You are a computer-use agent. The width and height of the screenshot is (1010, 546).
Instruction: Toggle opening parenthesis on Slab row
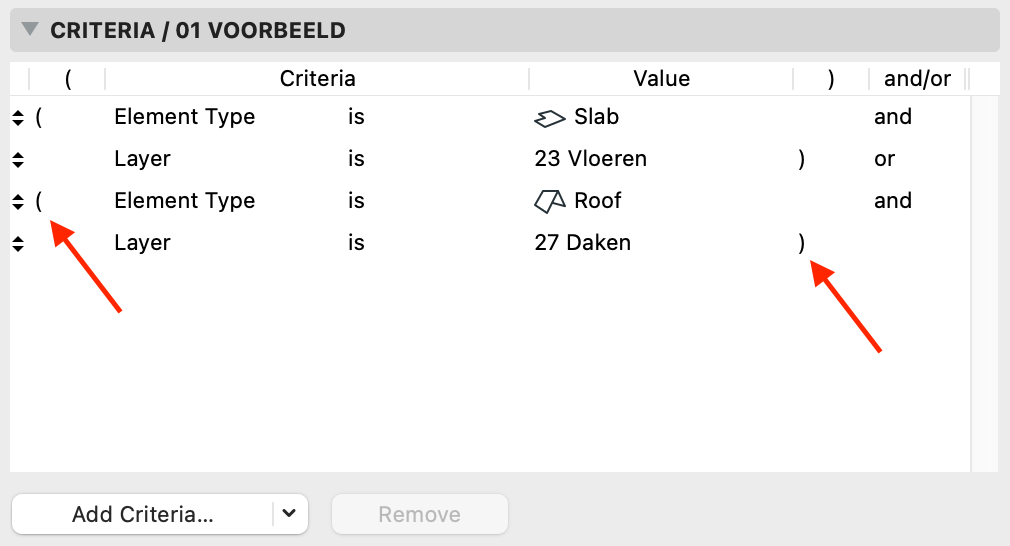(39, 117)
